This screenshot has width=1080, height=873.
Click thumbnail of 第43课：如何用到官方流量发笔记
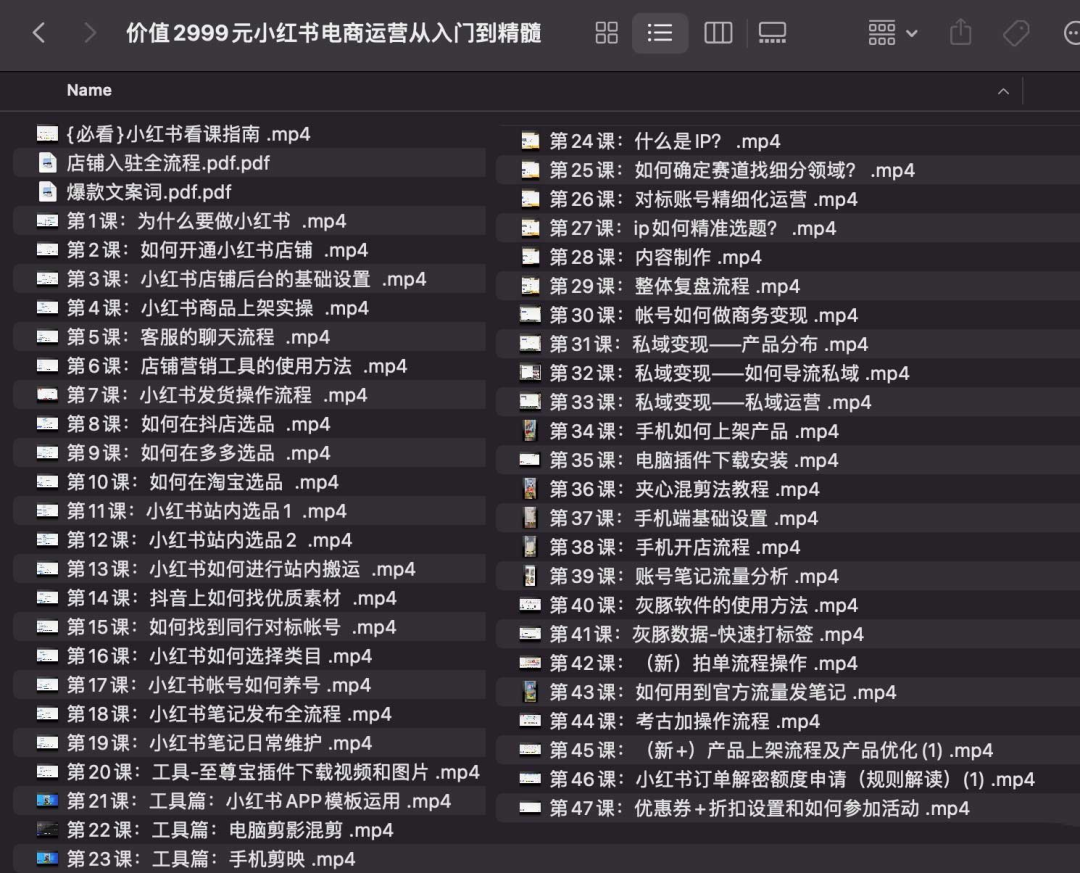click(530, 692)
